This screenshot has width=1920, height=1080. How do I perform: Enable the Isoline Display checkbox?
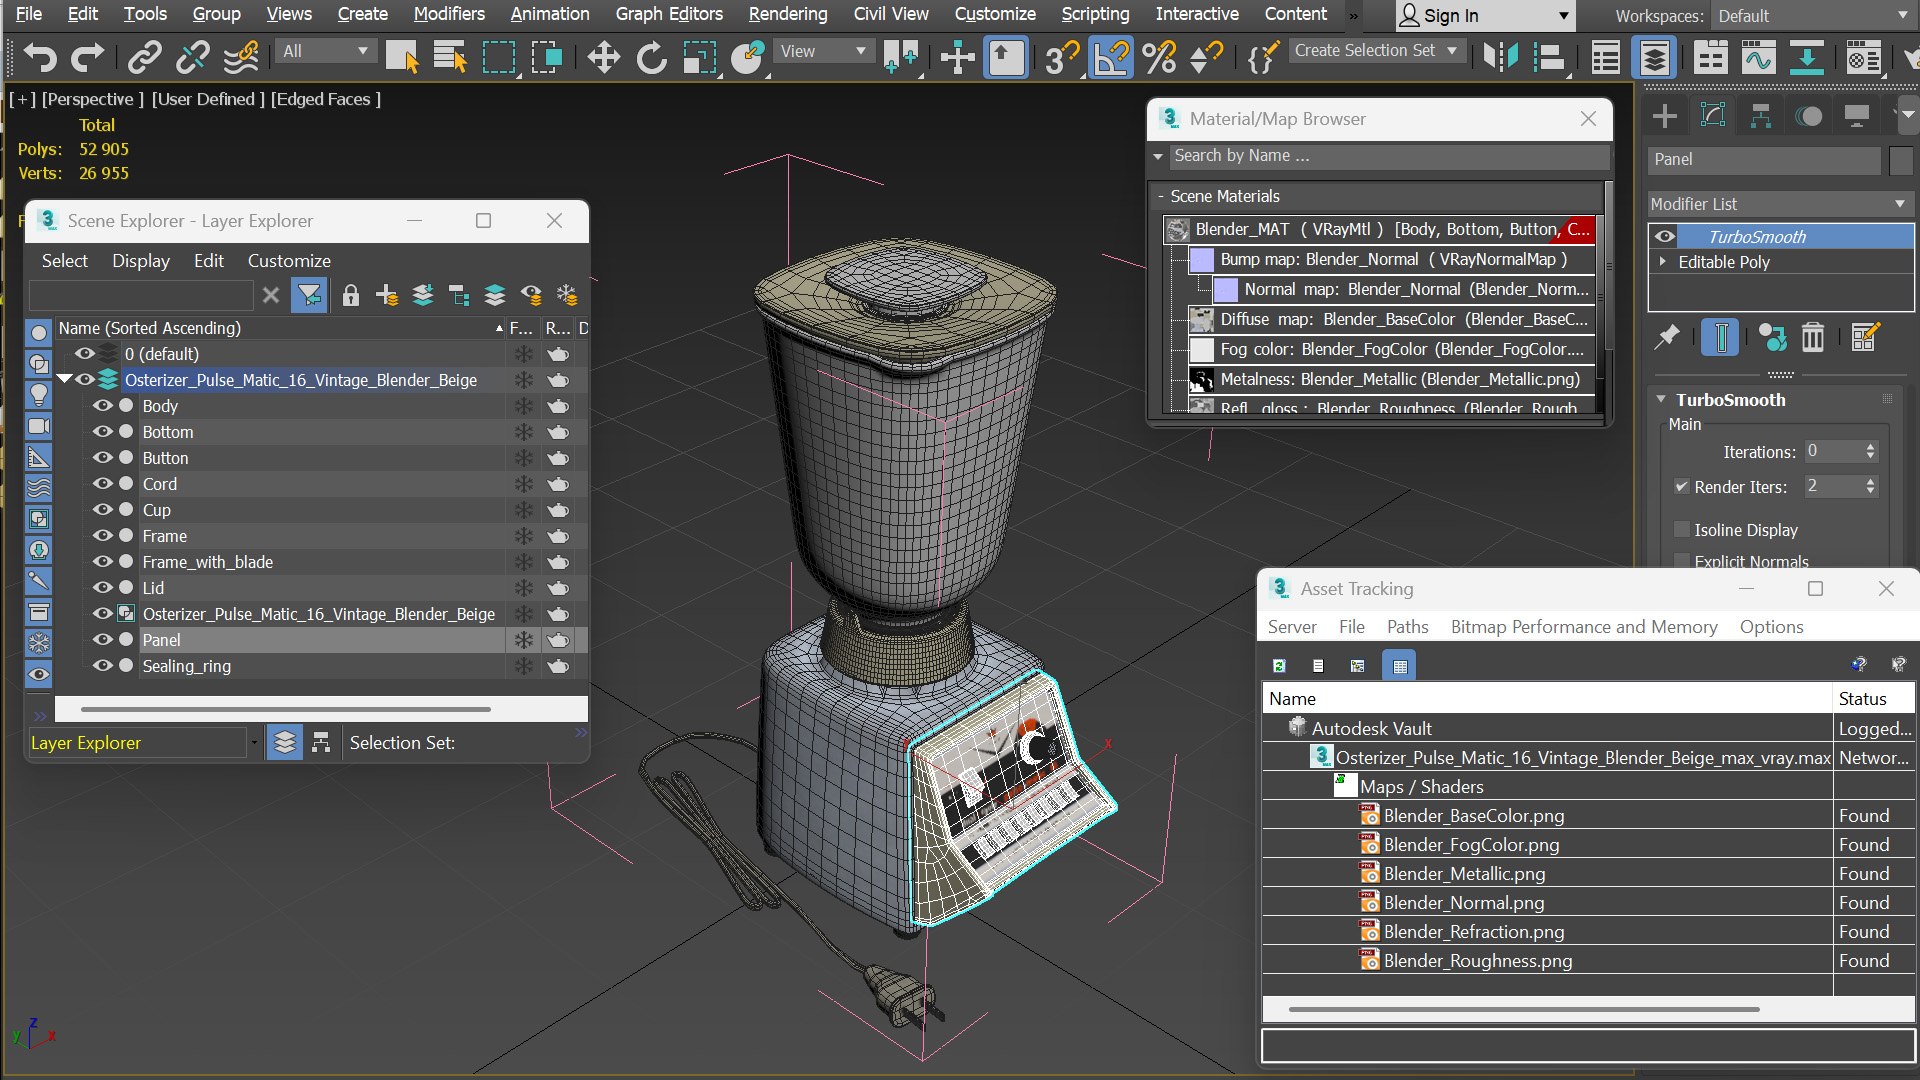tap(1682, 530)
